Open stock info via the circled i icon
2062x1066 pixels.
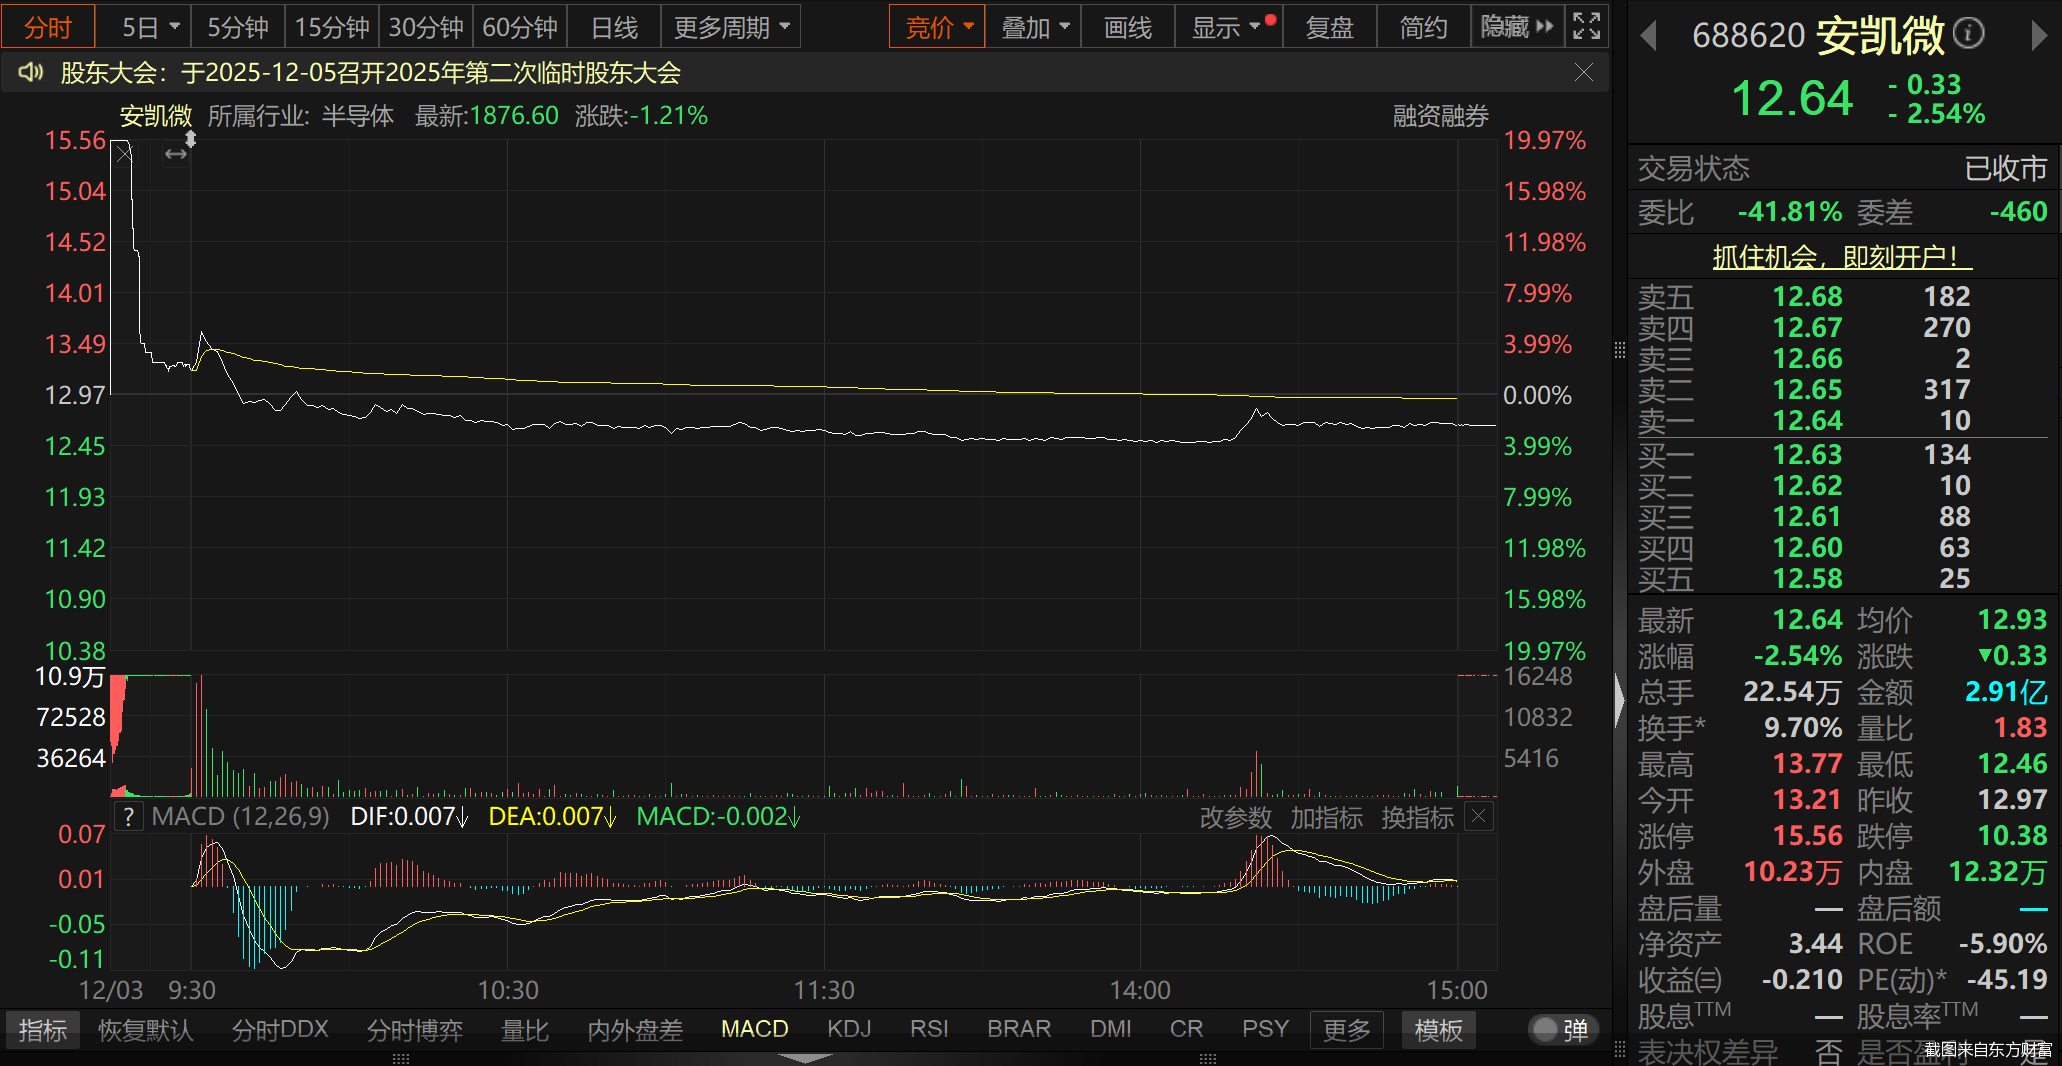(x=1968, y=35)
